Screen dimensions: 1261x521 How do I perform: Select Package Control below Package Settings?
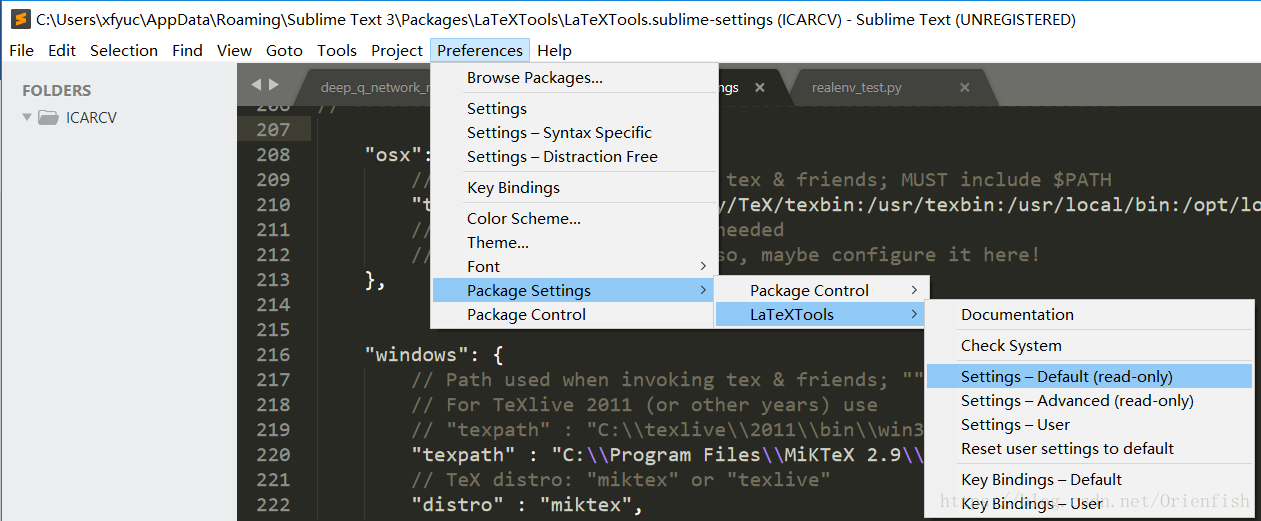coord(574,314)
